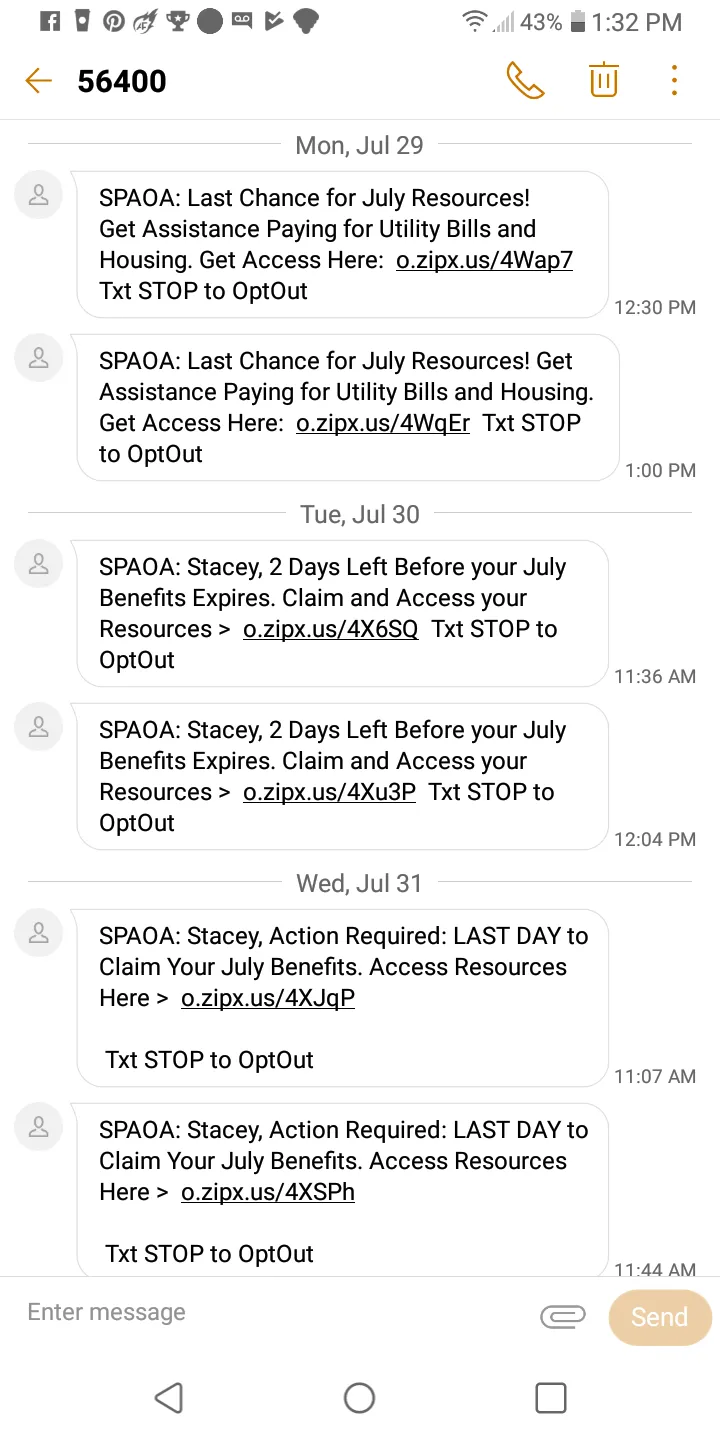Screen dimensions: 720x1440
Task: Open link o.zipx.us/4Wap7
Action: coord(484,260)
